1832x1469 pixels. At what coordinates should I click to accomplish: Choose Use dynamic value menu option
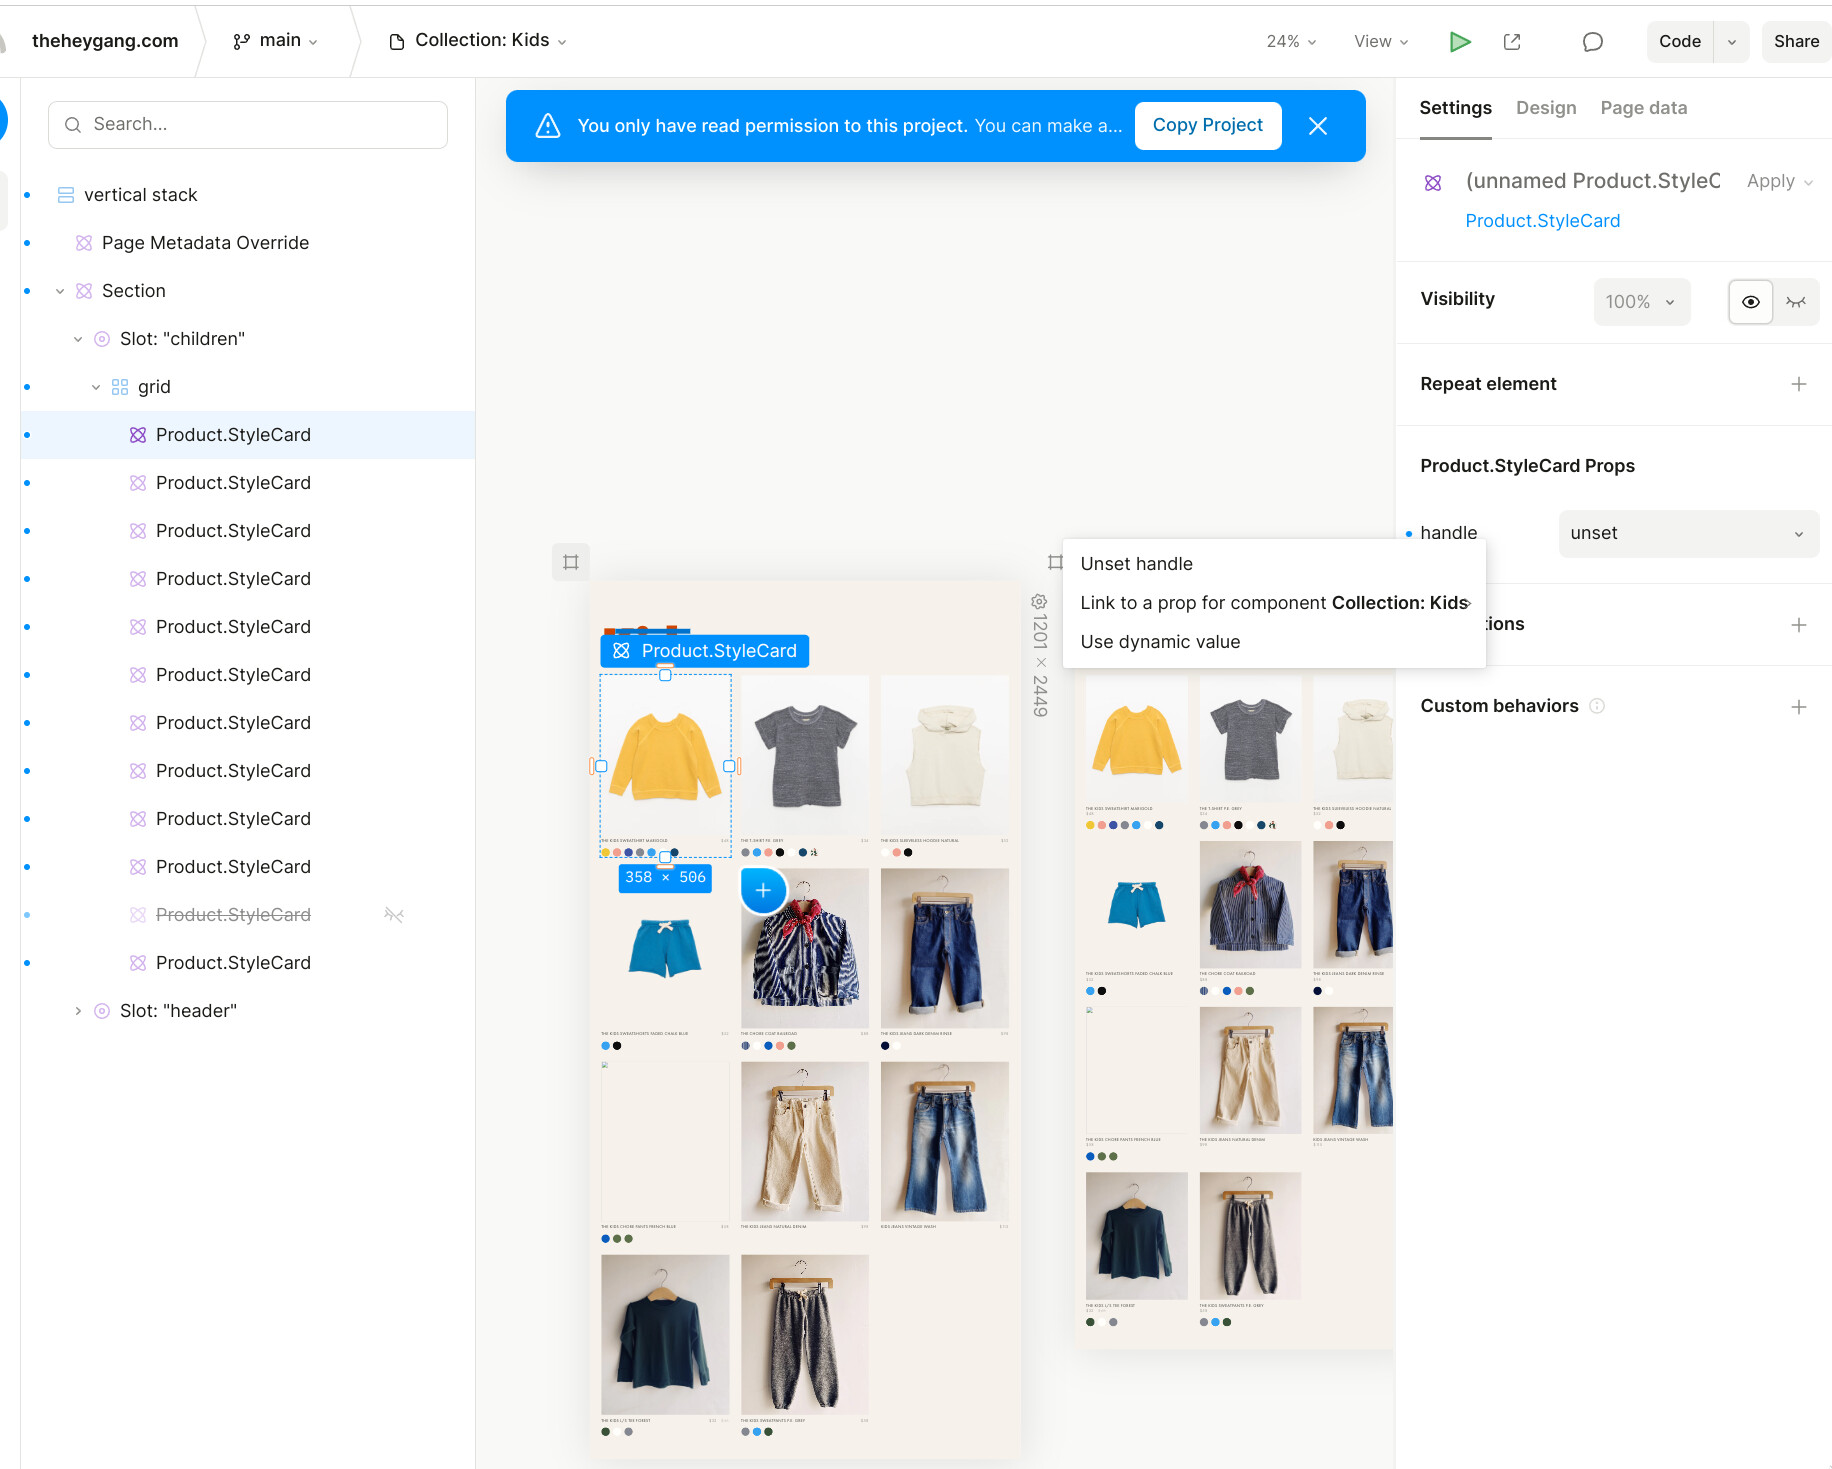click(1160, 642)
